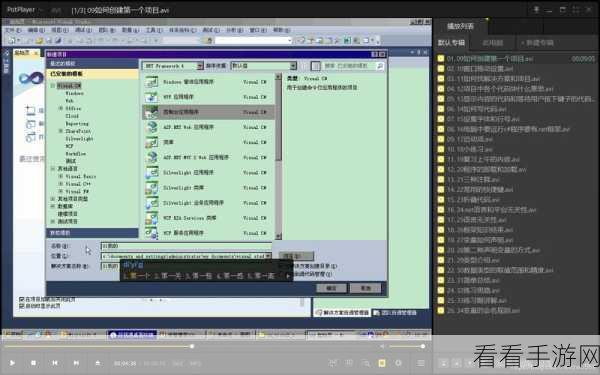The width and height of the screenshot is (600, 375).
Task: Click the 取消 button in new project dialog
Action: (366, 288)
